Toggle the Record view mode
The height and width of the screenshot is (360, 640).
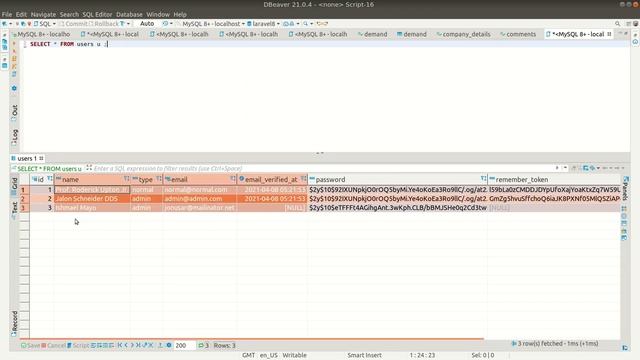15,324
